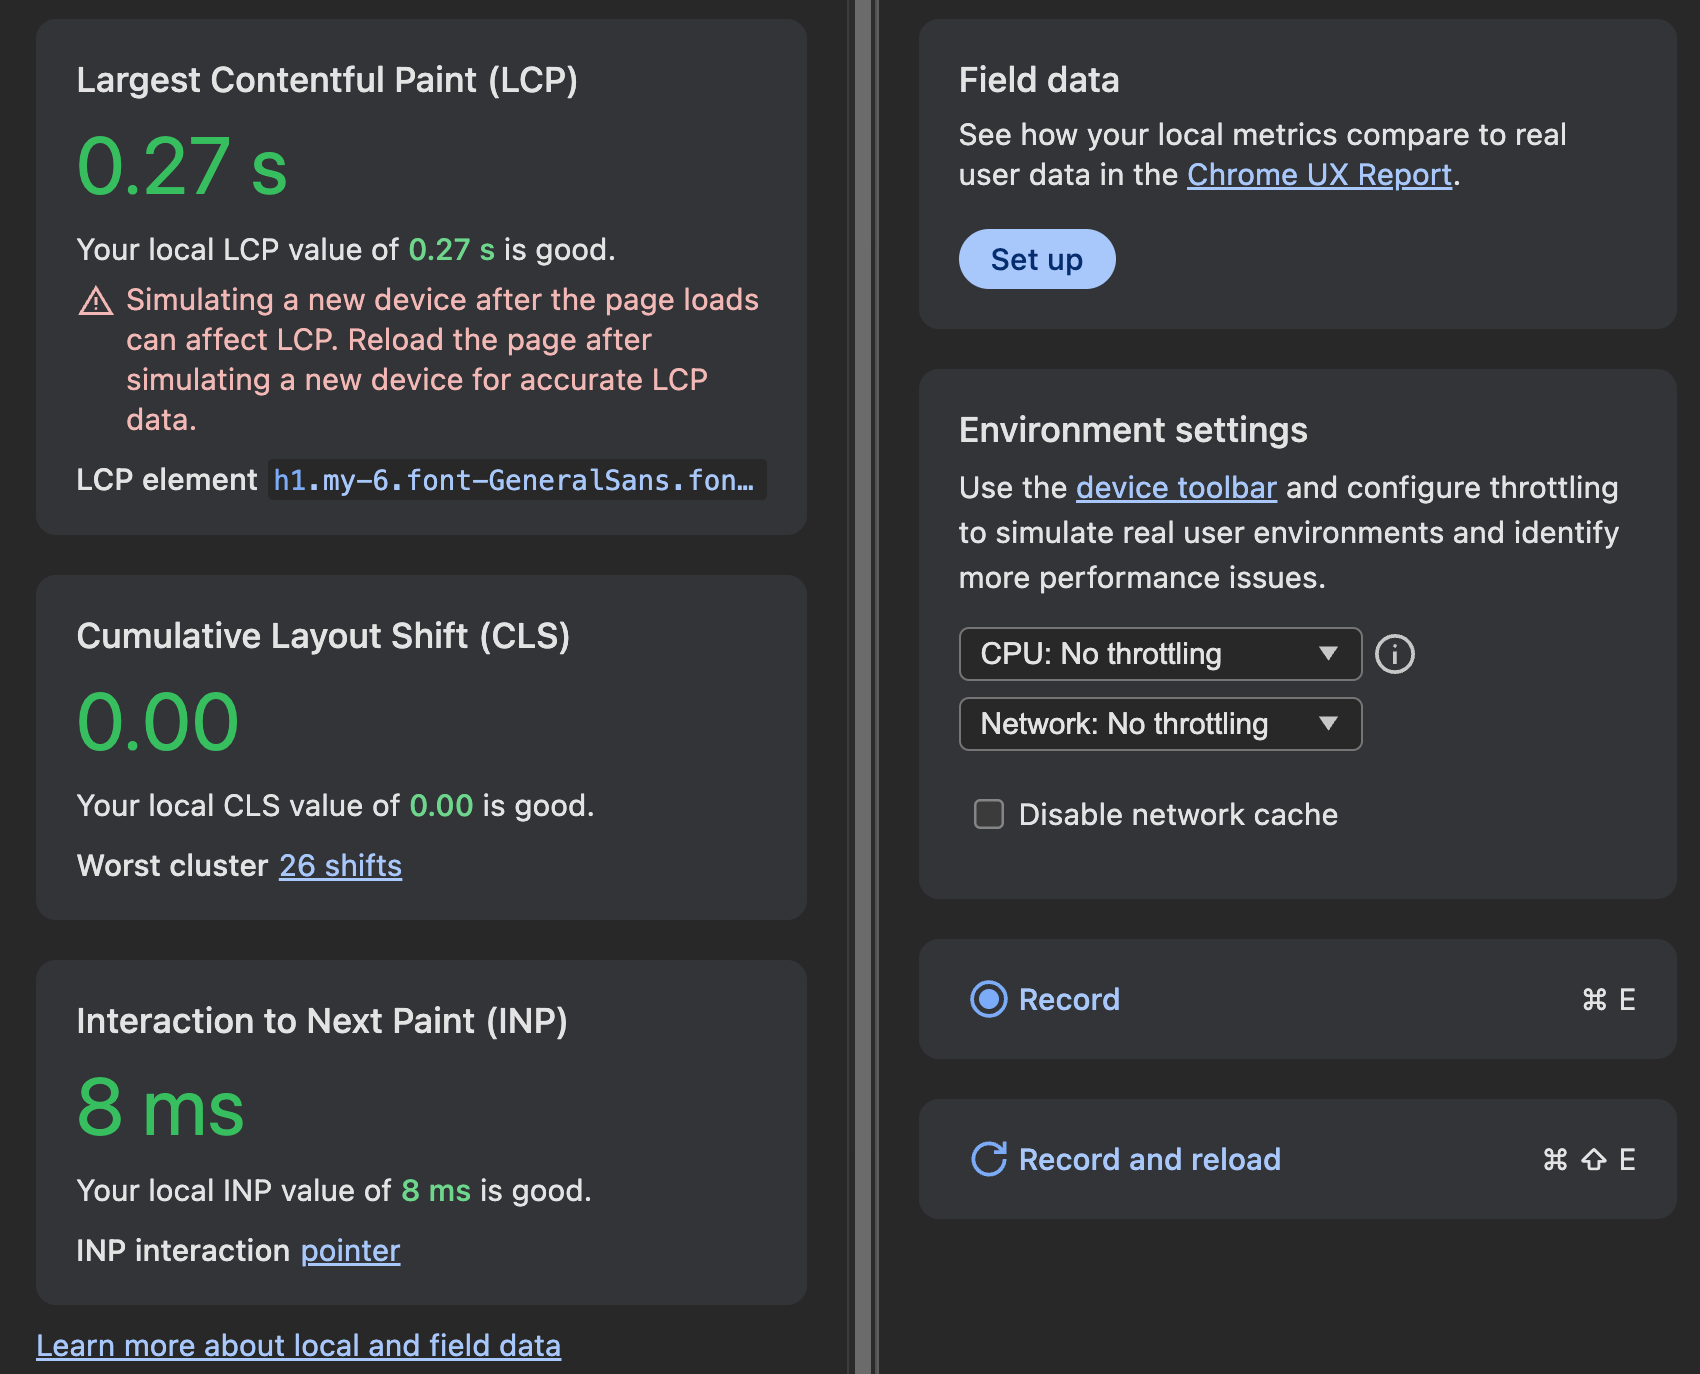Open the device toolbar link

(1176, 488)
